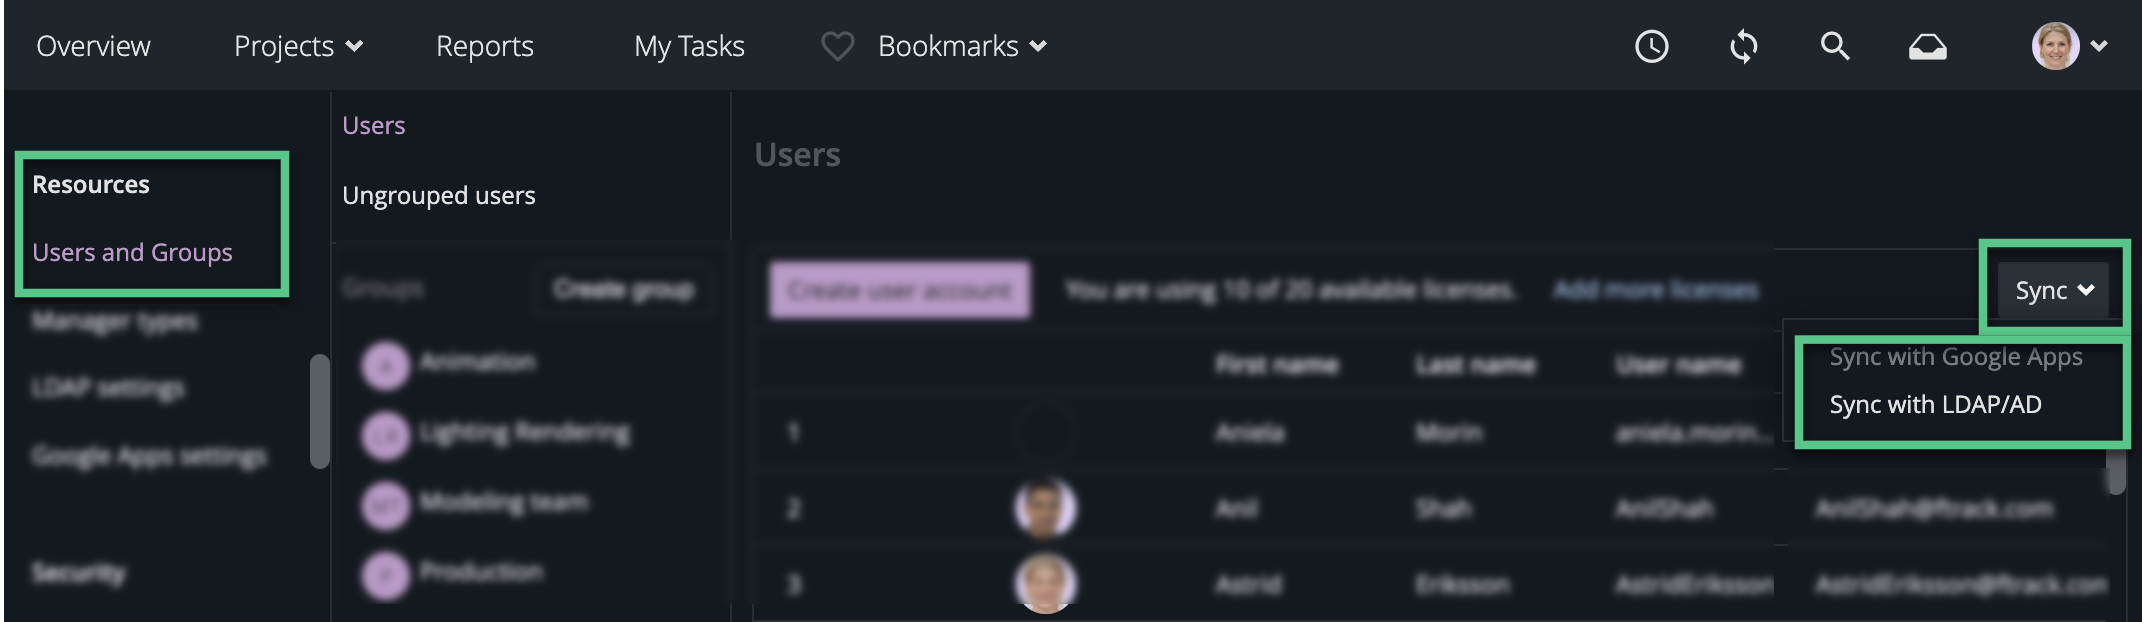The image size is (2142, 622).
Task: Click the user profile avatar
Action: (2055, 46)
